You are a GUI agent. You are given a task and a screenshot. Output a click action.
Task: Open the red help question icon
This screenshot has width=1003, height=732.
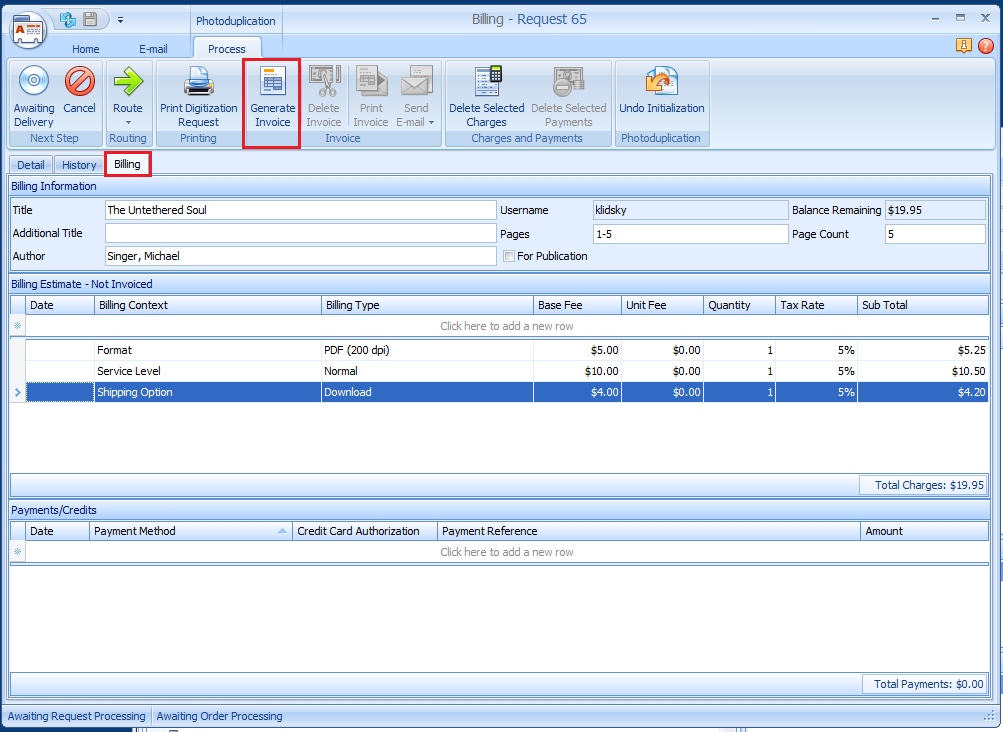[985, 45]
